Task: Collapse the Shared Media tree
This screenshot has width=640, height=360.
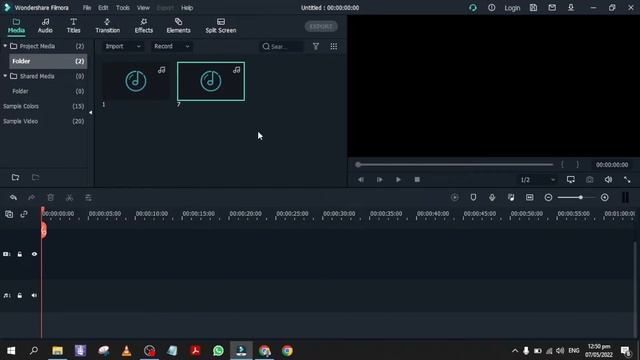Action: tap(5, 76)
